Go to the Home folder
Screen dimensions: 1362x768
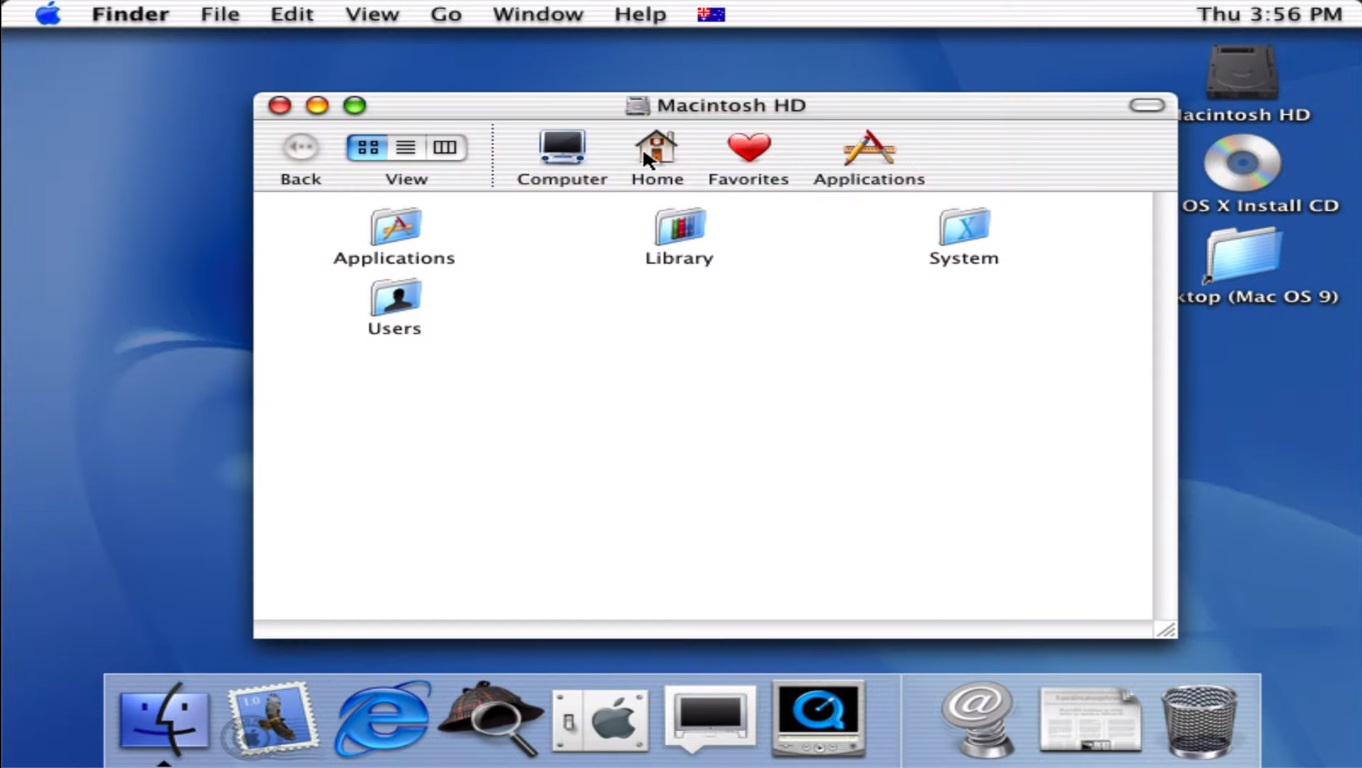[657, 158]
